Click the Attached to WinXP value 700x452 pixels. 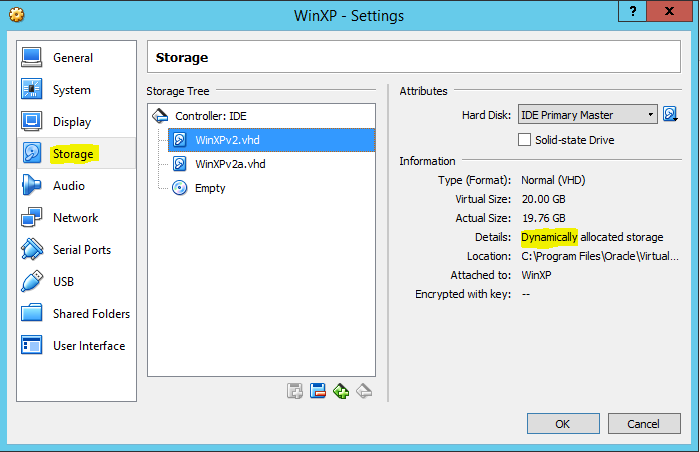coord(536,275)
